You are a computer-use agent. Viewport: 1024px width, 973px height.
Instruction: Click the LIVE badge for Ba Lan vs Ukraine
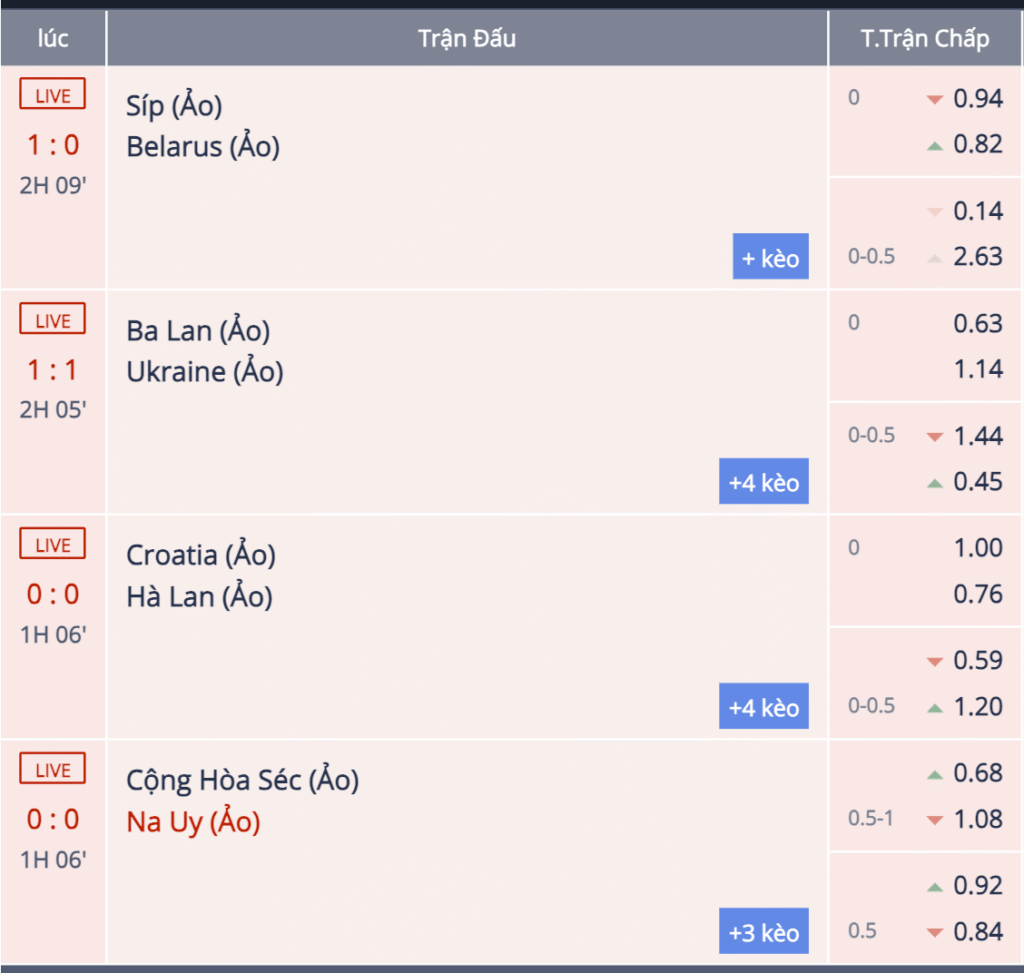pyautogui.click(x=53, y=321)
